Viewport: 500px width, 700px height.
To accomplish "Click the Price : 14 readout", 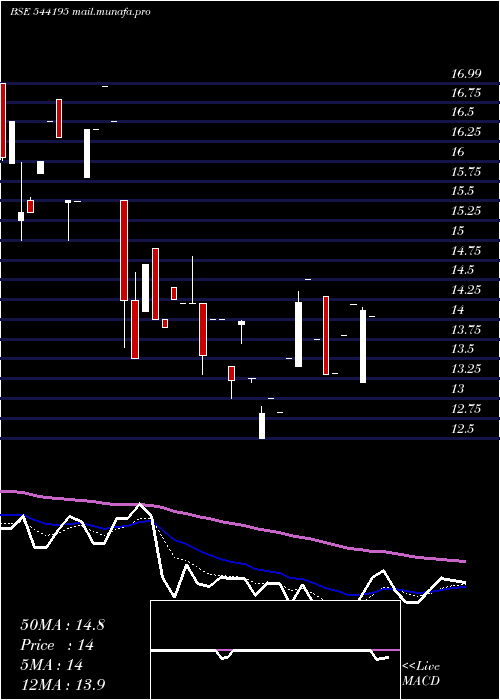I will coord(58,645).
